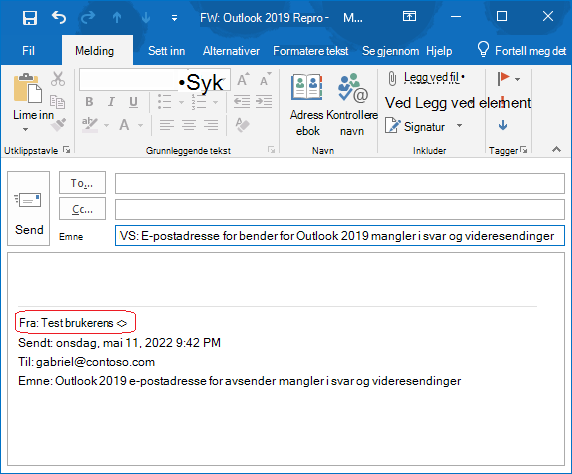Image resolution: width=572 pixels, height=474 pixels.
Task: Open the font color picker arrow
Action: [140, 125]
